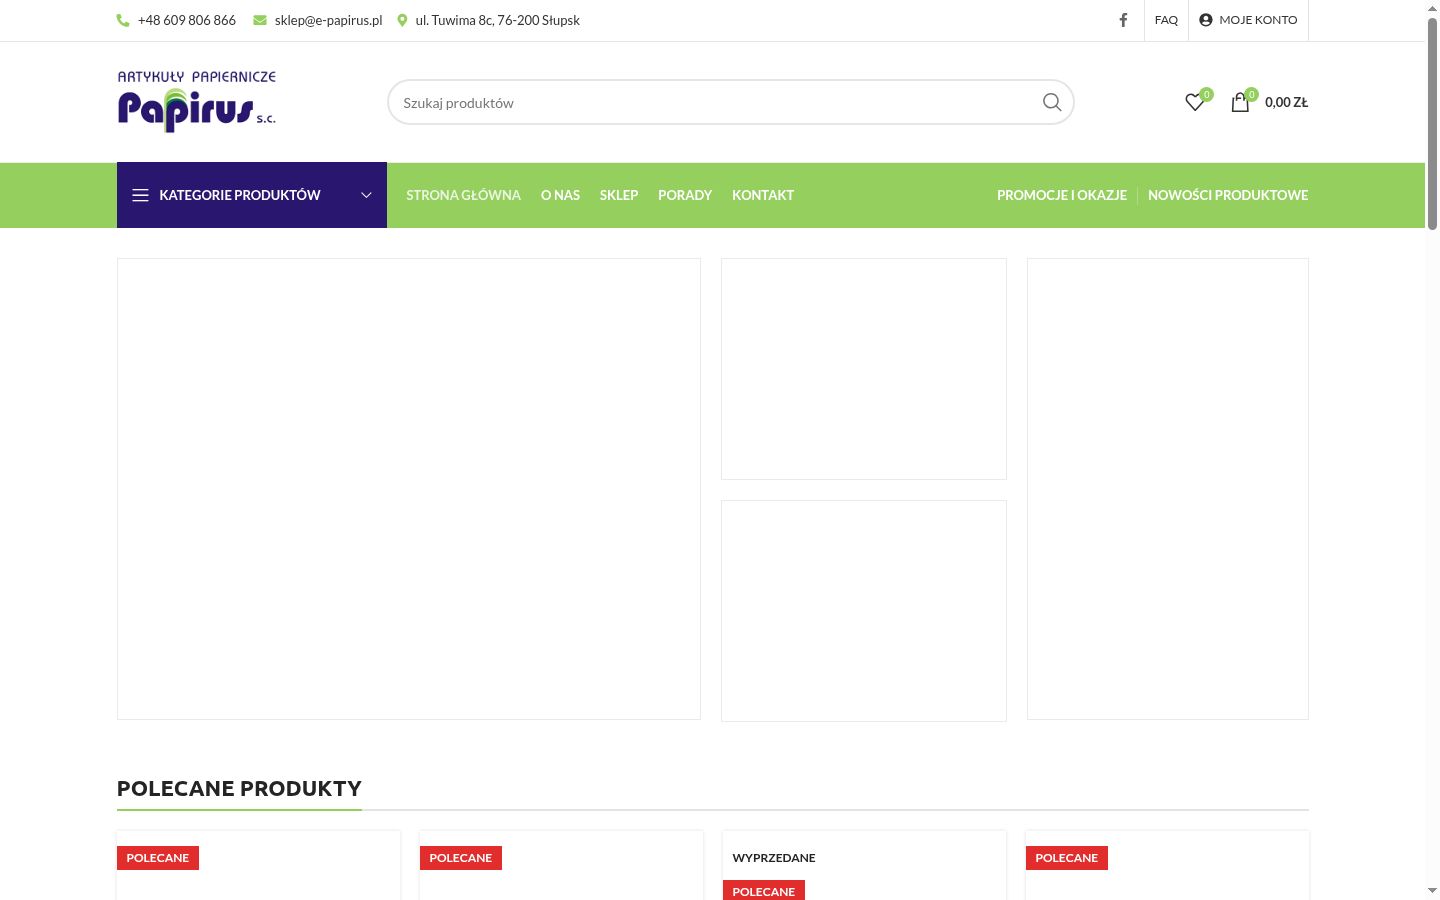Click the search magnifier icon
The width and height of the screenshot is (1440, 900).
1052,102
